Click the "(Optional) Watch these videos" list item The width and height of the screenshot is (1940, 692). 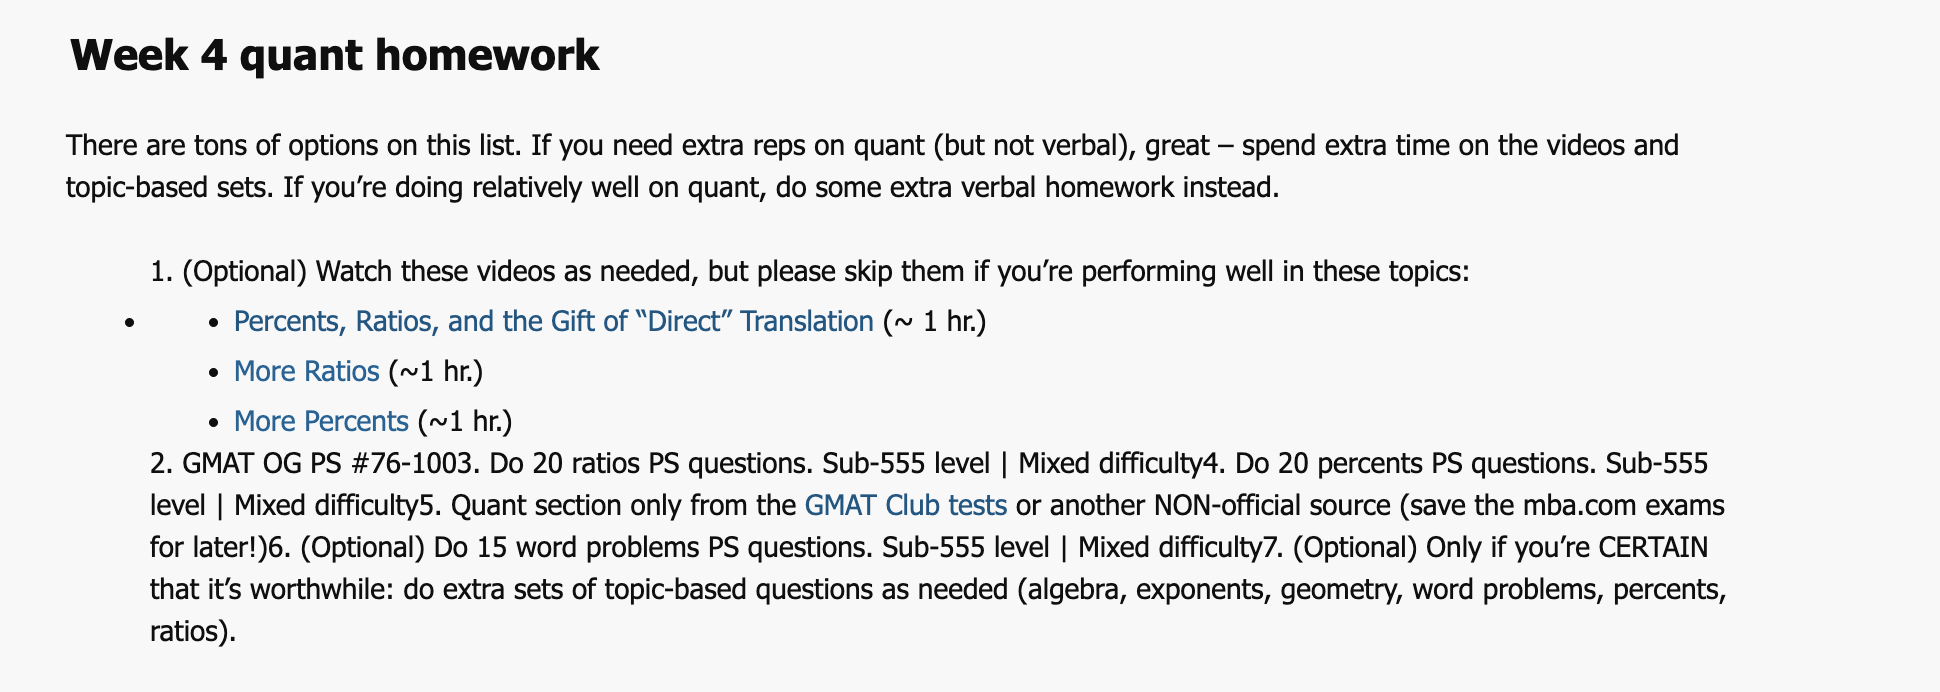pyautogui.click(x=810, y=272)
